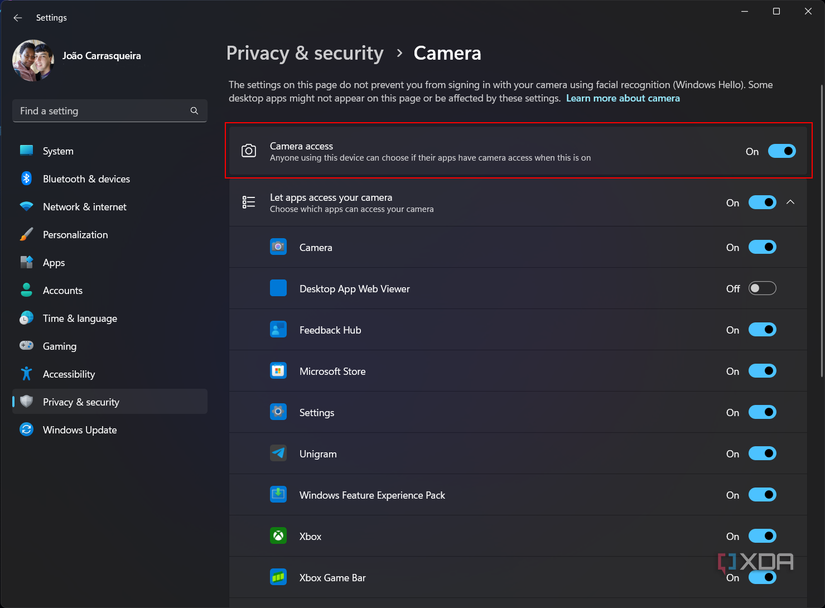Click the Bluetooth & devices icon
Image resolution: width=825 pixels, height=608 pixels.
click(26, 179)
